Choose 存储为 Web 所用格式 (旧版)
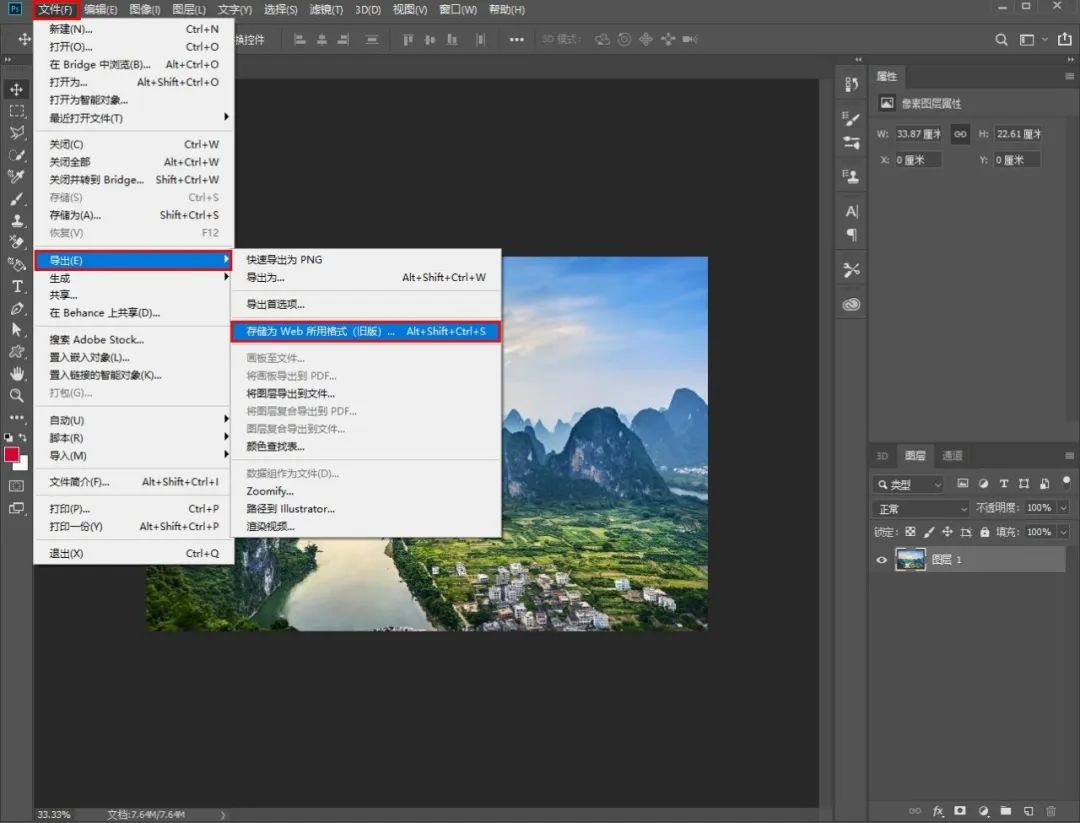Image resolution: width=1080 pixels, height=823 pixels. click(x=366, y=331)
